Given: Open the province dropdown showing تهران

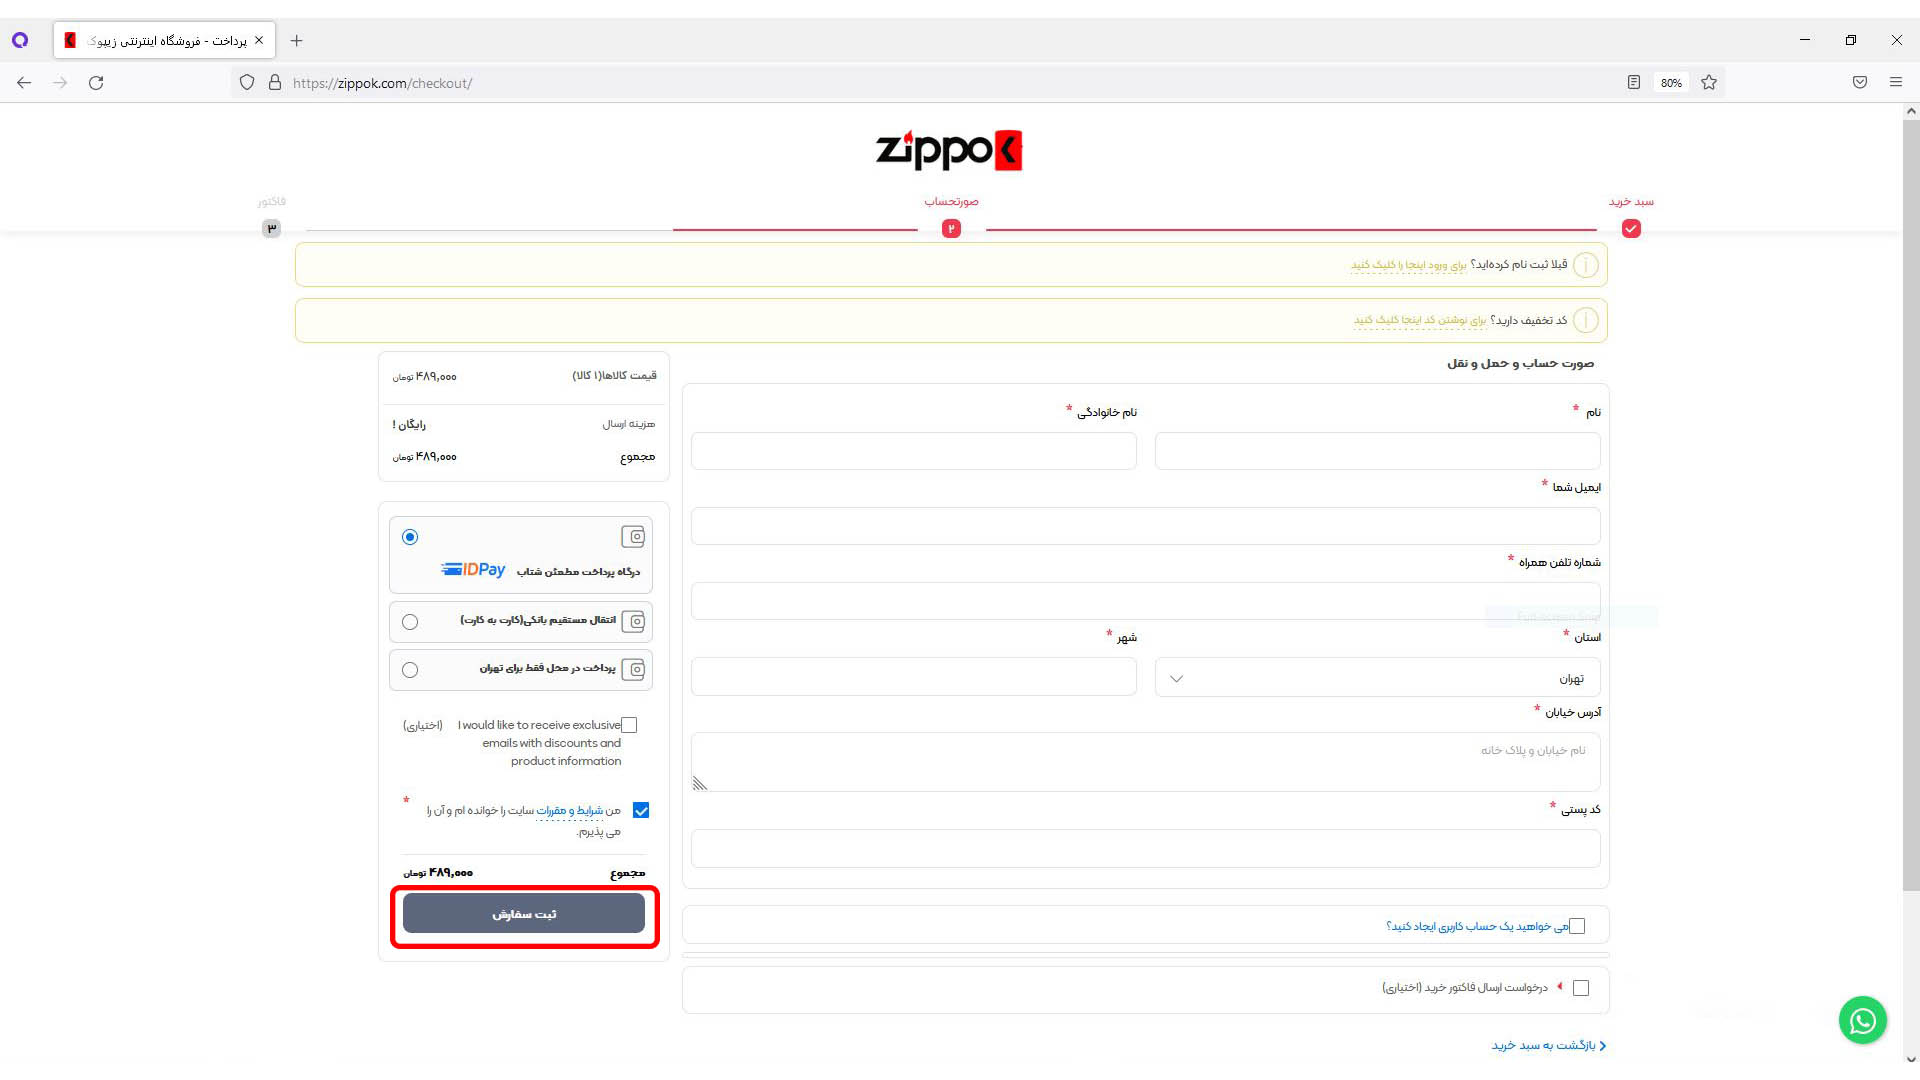Looking at the screenshot, I should click(x=1377, y=678).
